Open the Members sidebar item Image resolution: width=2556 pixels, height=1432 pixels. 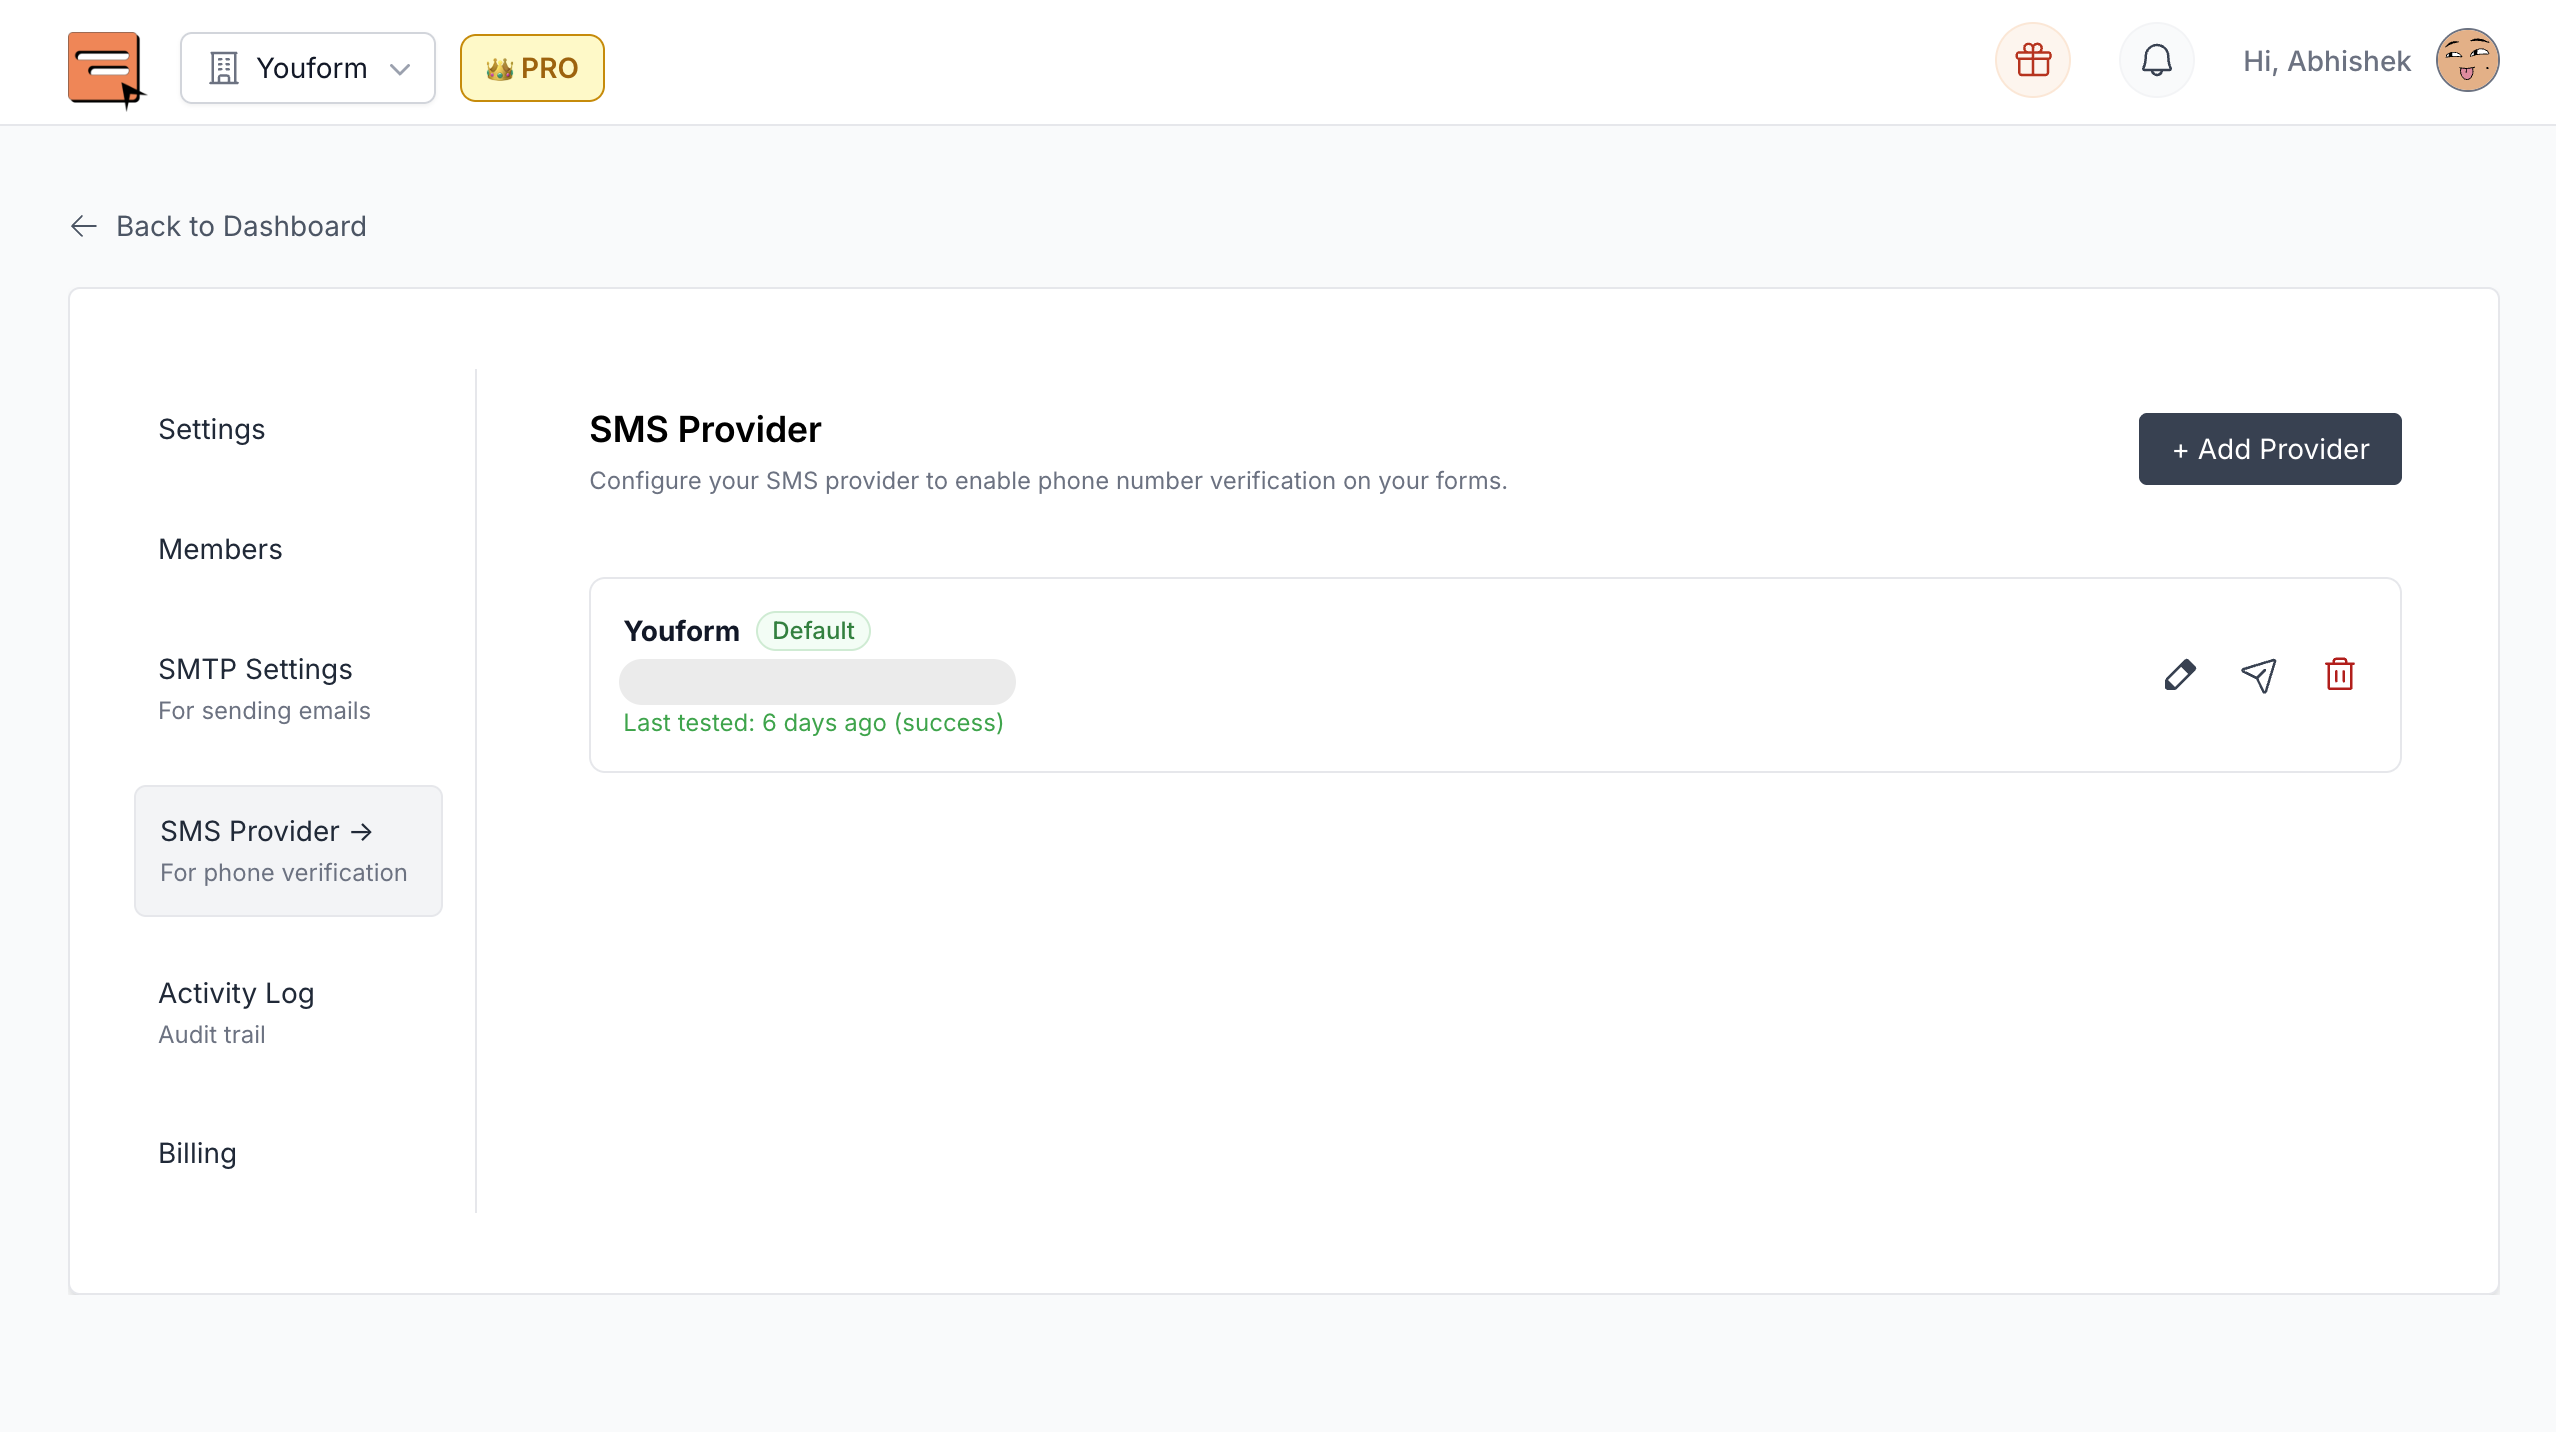tap(220, 549)
